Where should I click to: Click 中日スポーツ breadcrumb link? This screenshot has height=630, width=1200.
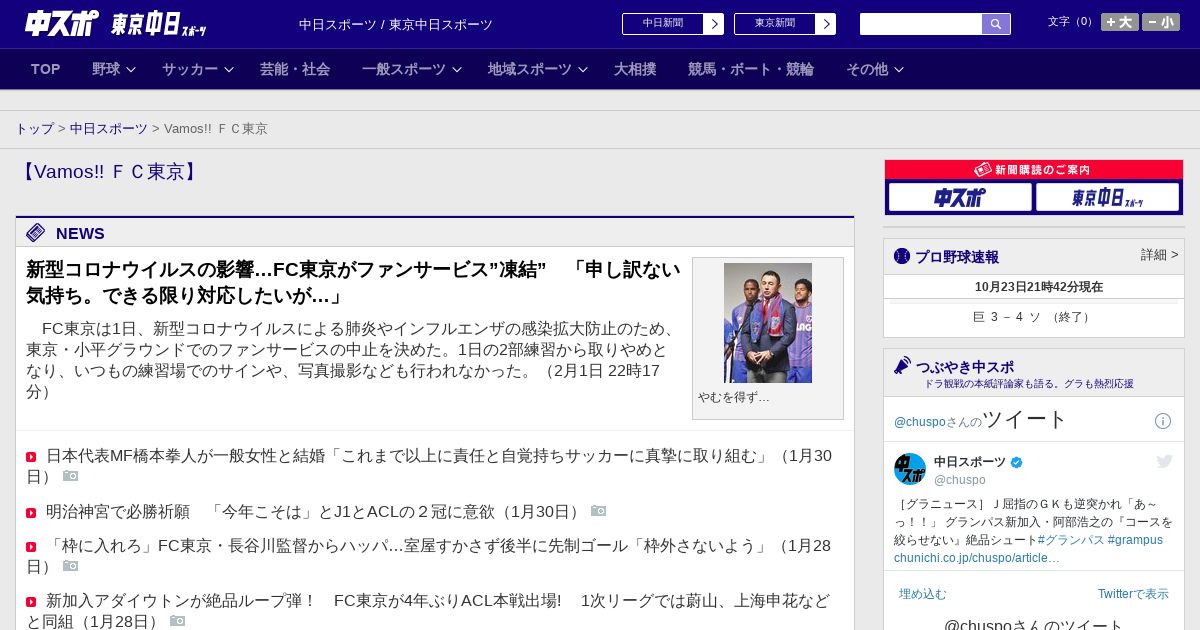109,129
